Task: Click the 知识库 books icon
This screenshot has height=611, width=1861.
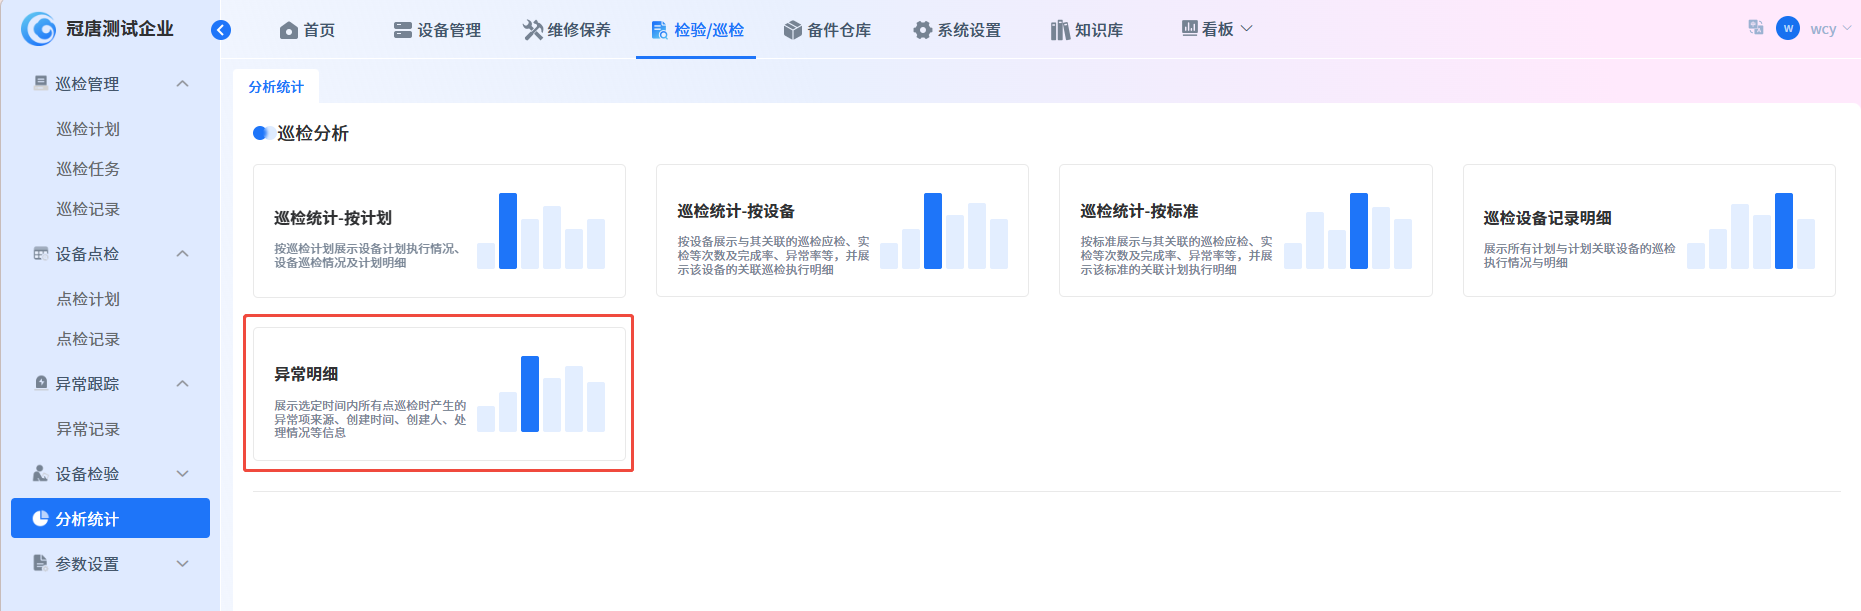Action: [1060, 30]
